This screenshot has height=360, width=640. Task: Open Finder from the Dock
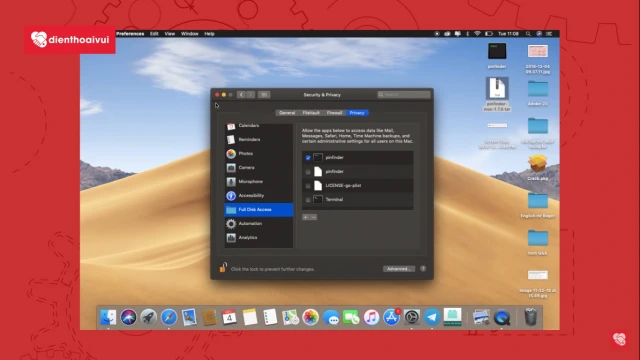(x=108, y=317)
